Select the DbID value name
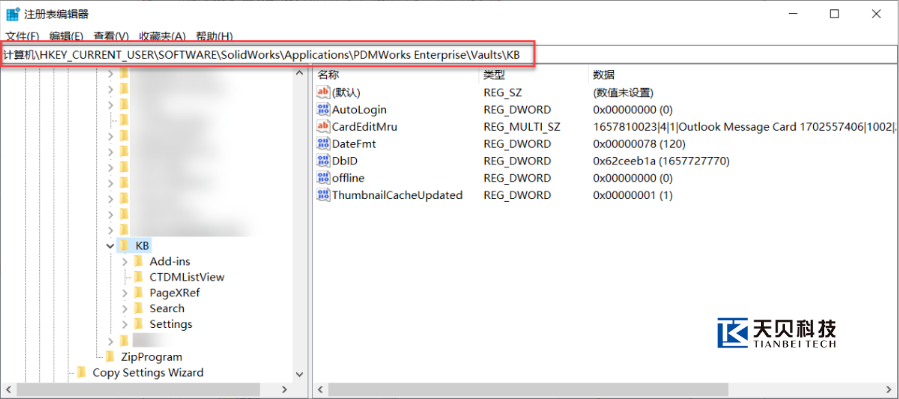The width and height of the screenshot is (899, 399). point(345,161)
